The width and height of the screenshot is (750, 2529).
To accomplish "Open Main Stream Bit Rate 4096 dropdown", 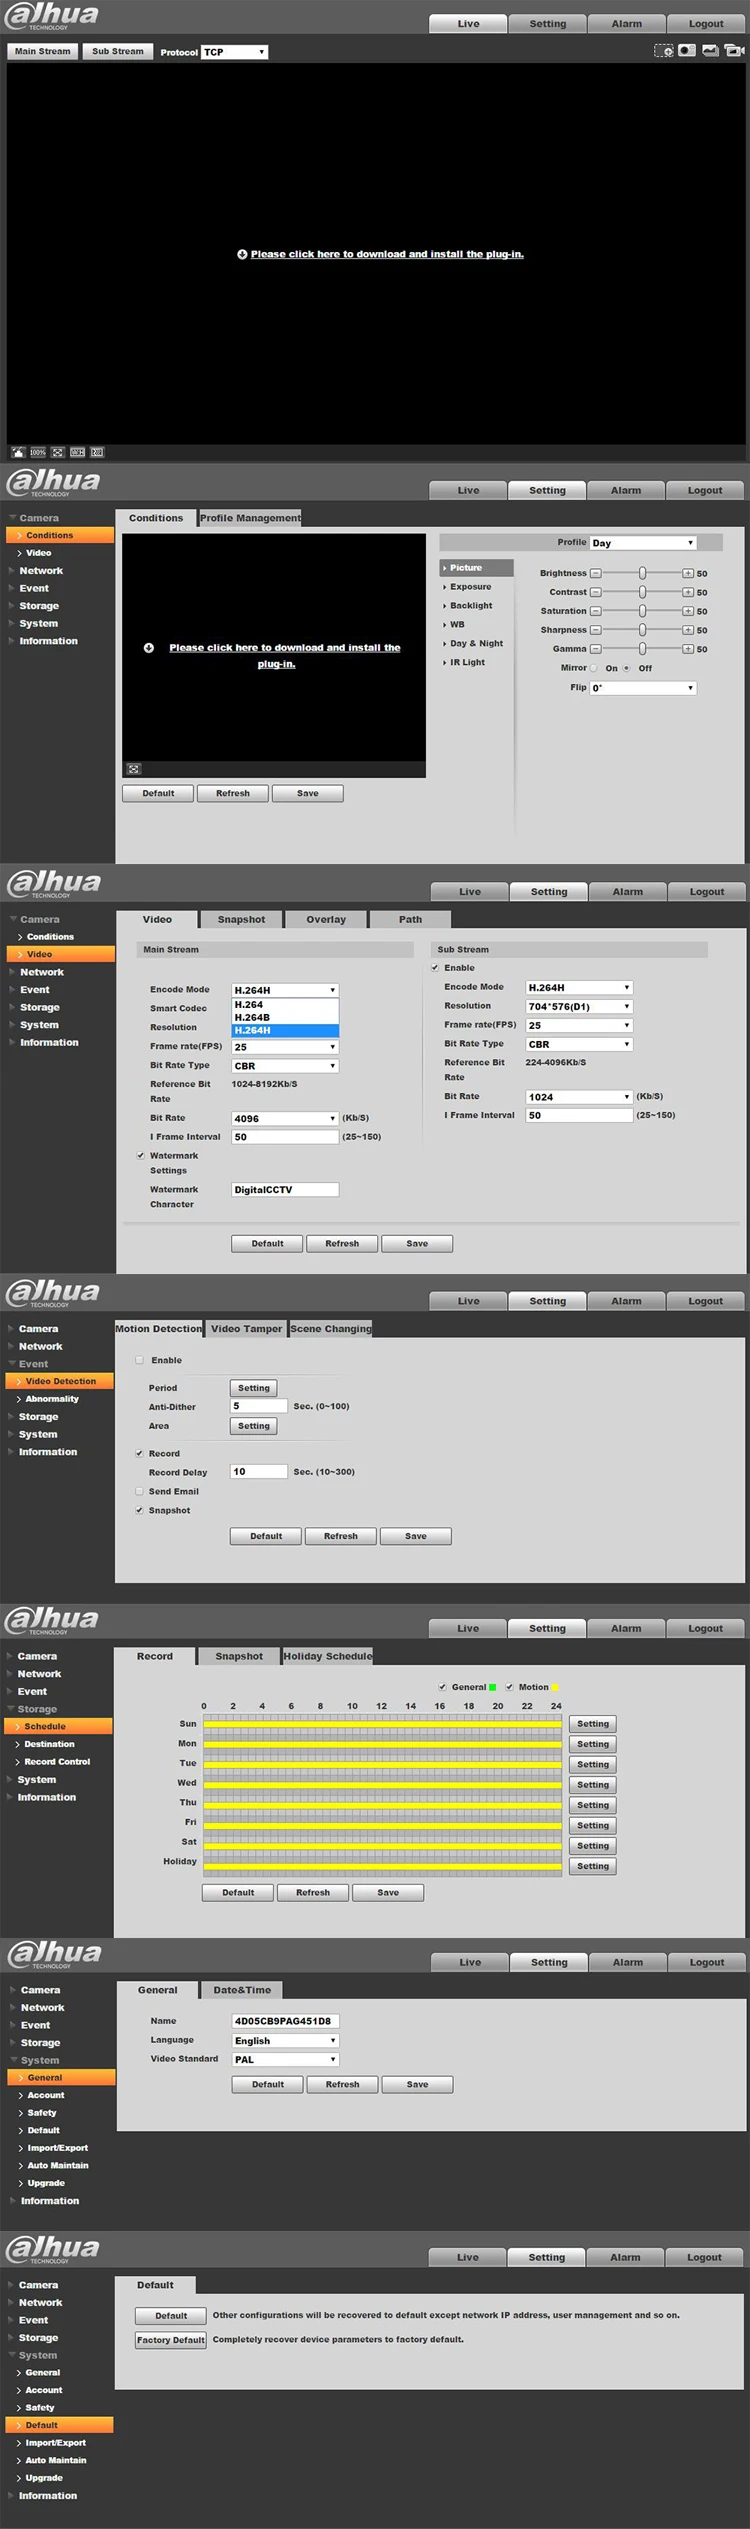I will pyautogui.click(x=285, y=1118).
